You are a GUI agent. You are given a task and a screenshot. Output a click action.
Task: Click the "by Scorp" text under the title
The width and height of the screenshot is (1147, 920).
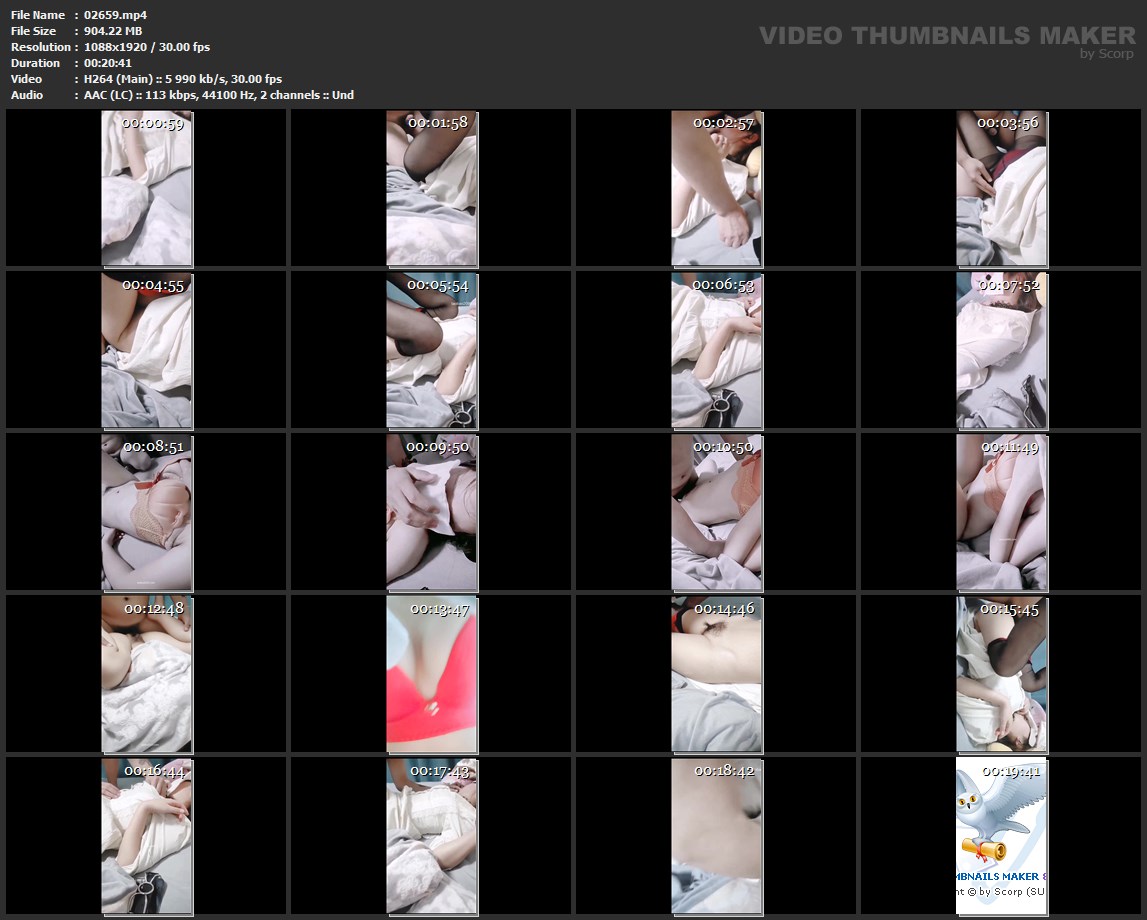tap(1107, 54)
